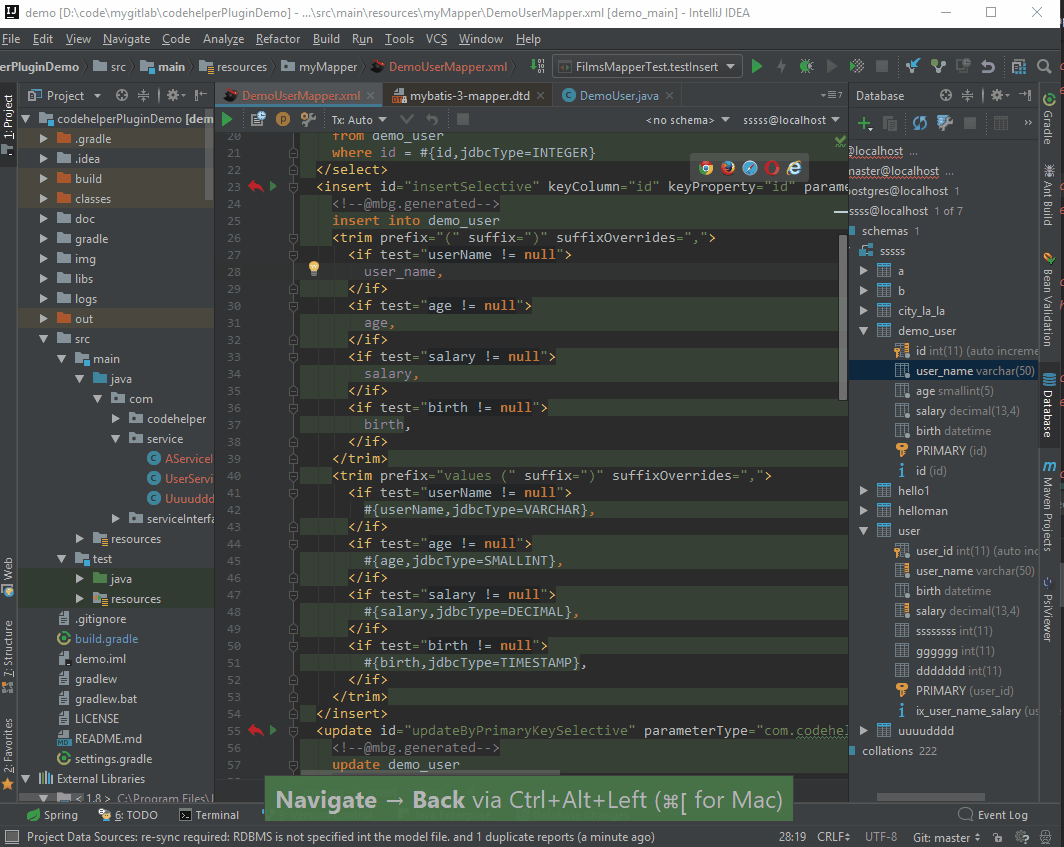Open the <no schema> dropdown
Screen dimensions: 1064x847
[x=687, y=120]
